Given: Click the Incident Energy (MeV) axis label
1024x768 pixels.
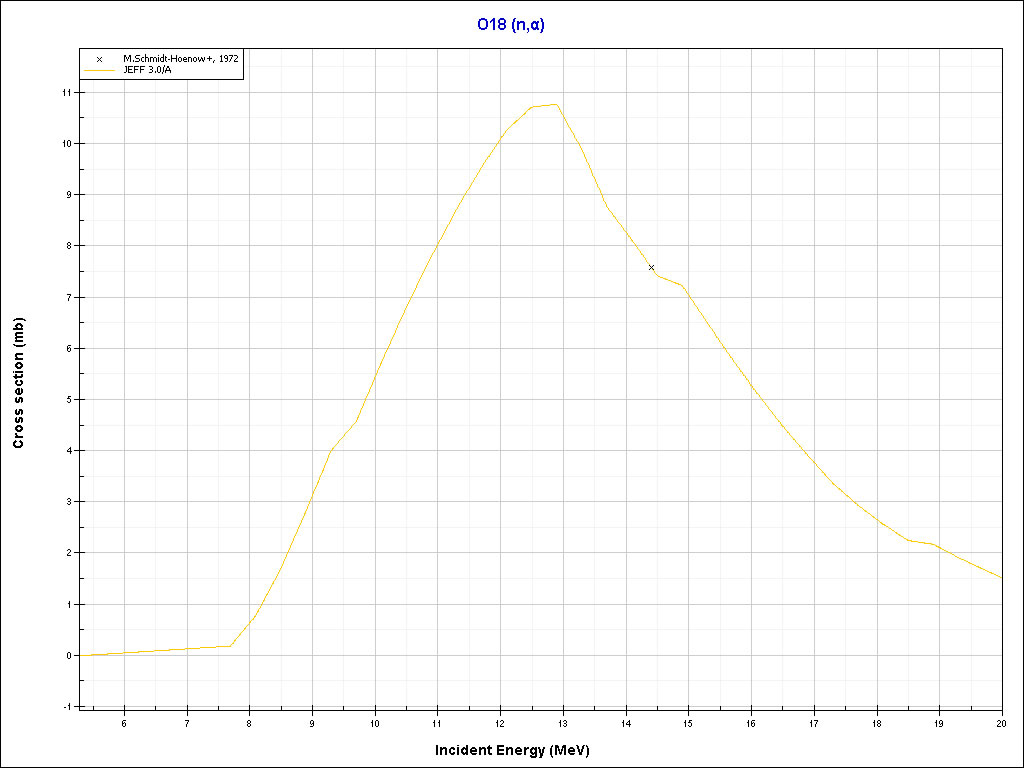Looking at the screenshot, I should (519, 749).
